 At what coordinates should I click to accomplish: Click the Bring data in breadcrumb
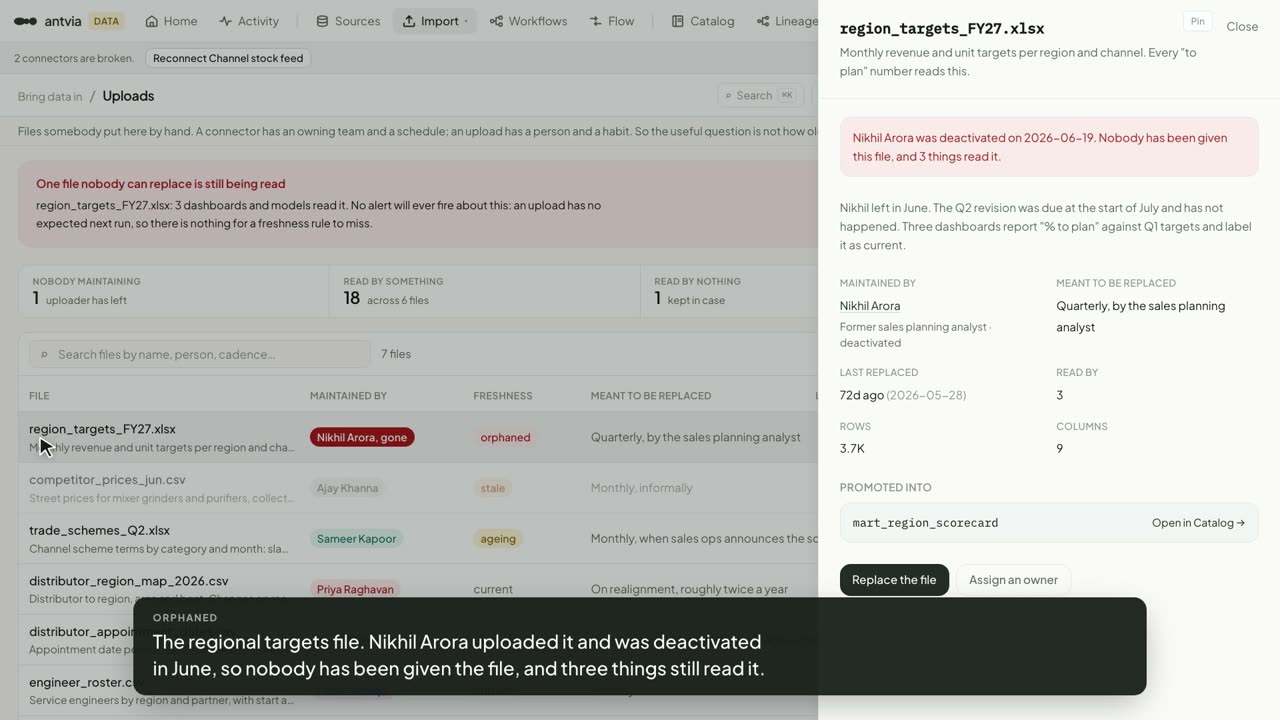(50, 96)
